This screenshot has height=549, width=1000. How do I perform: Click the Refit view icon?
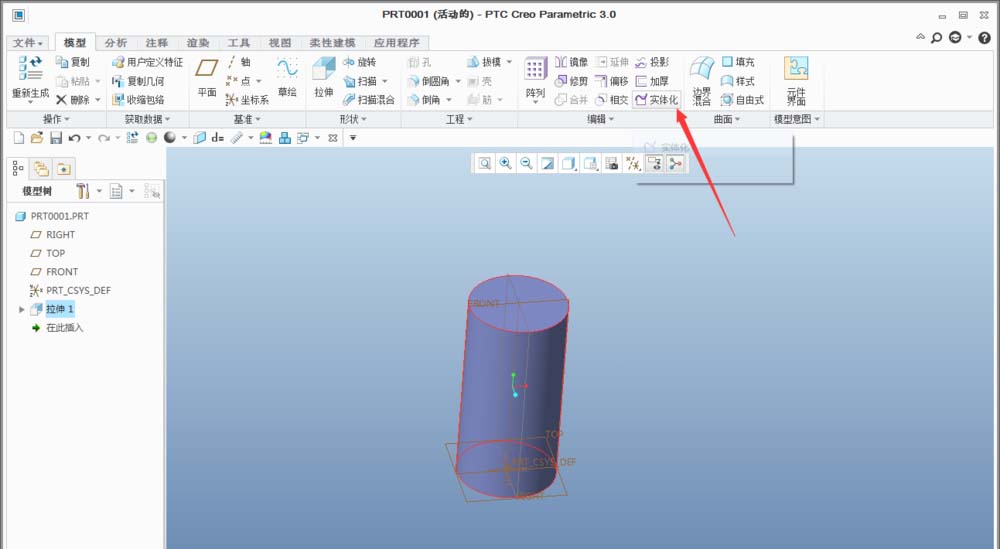(x=485, y=164)
